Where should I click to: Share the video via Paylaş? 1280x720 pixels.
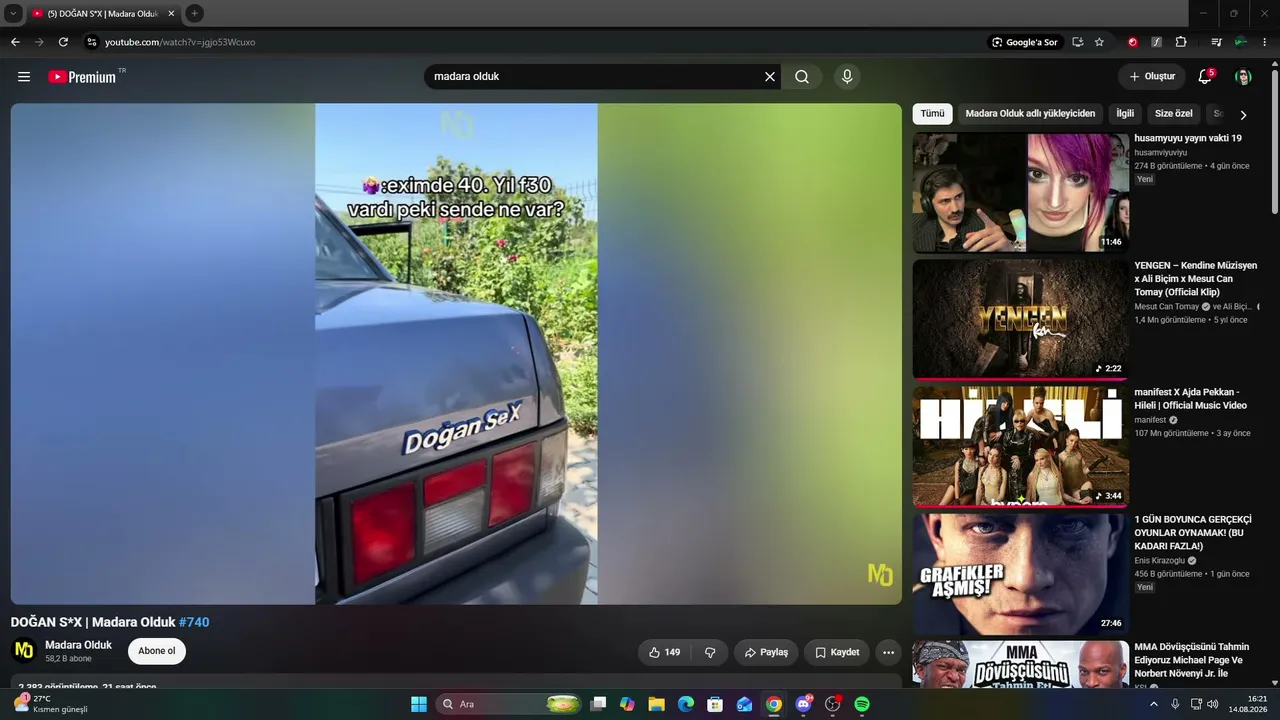click(767, 652)
